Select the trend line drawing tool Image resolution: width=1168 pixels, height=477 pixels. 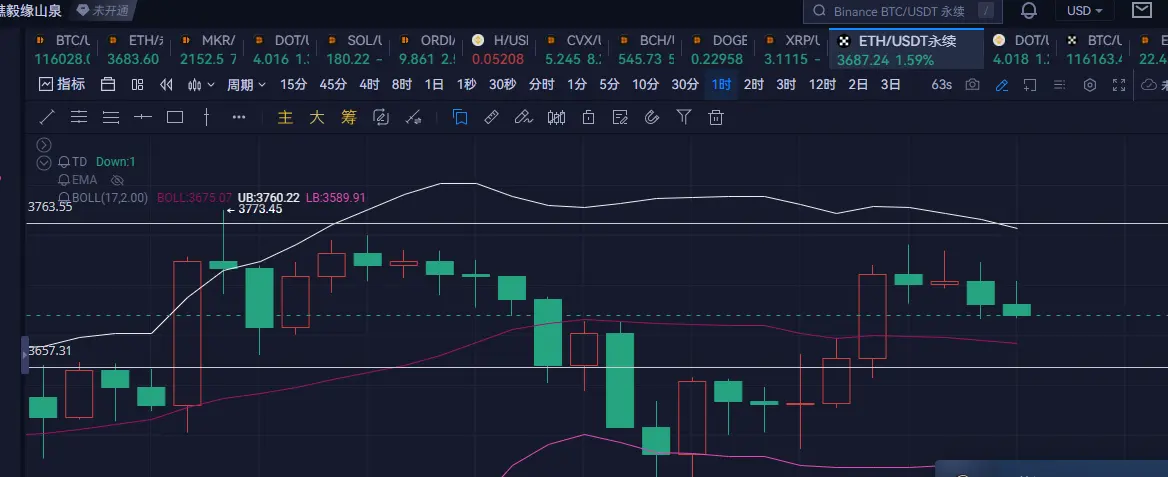pyautogui.click(x=46, y=117)
